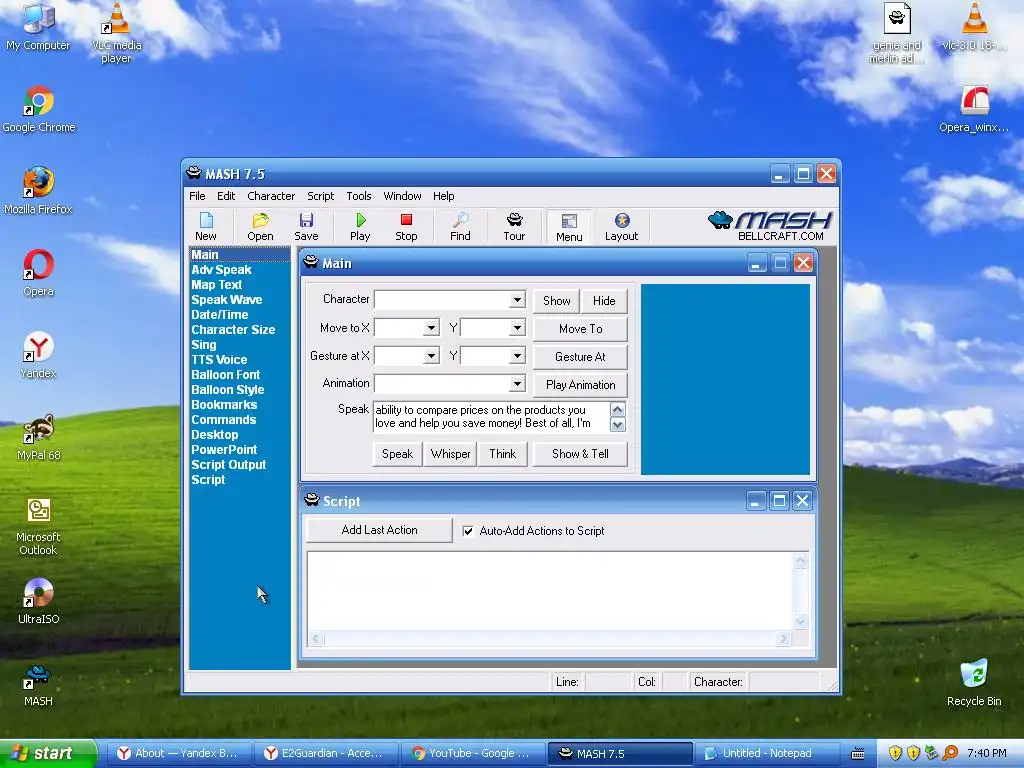The height and width of the screenshot is (768, 1024).
Task: Click inside the Speak text field
Action: click(492, 417)
